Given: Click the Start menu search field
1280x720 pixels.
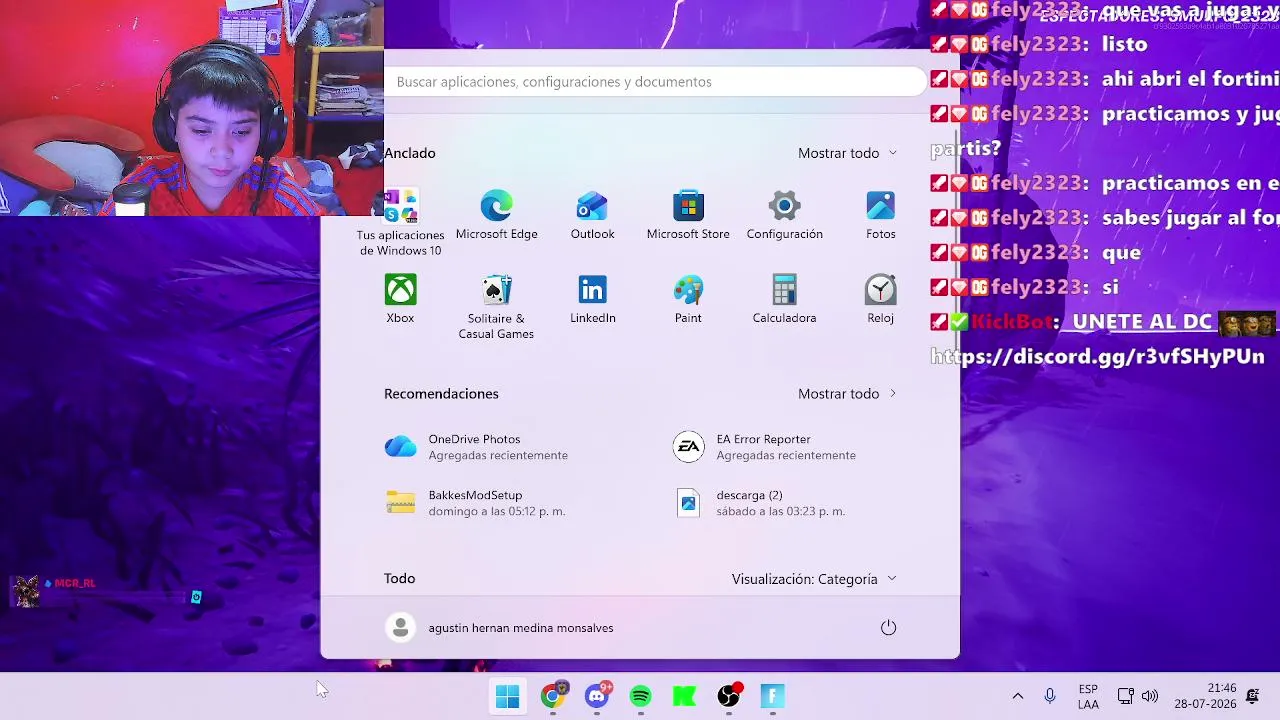Looking at the screenshot, I should coord(655,82).
